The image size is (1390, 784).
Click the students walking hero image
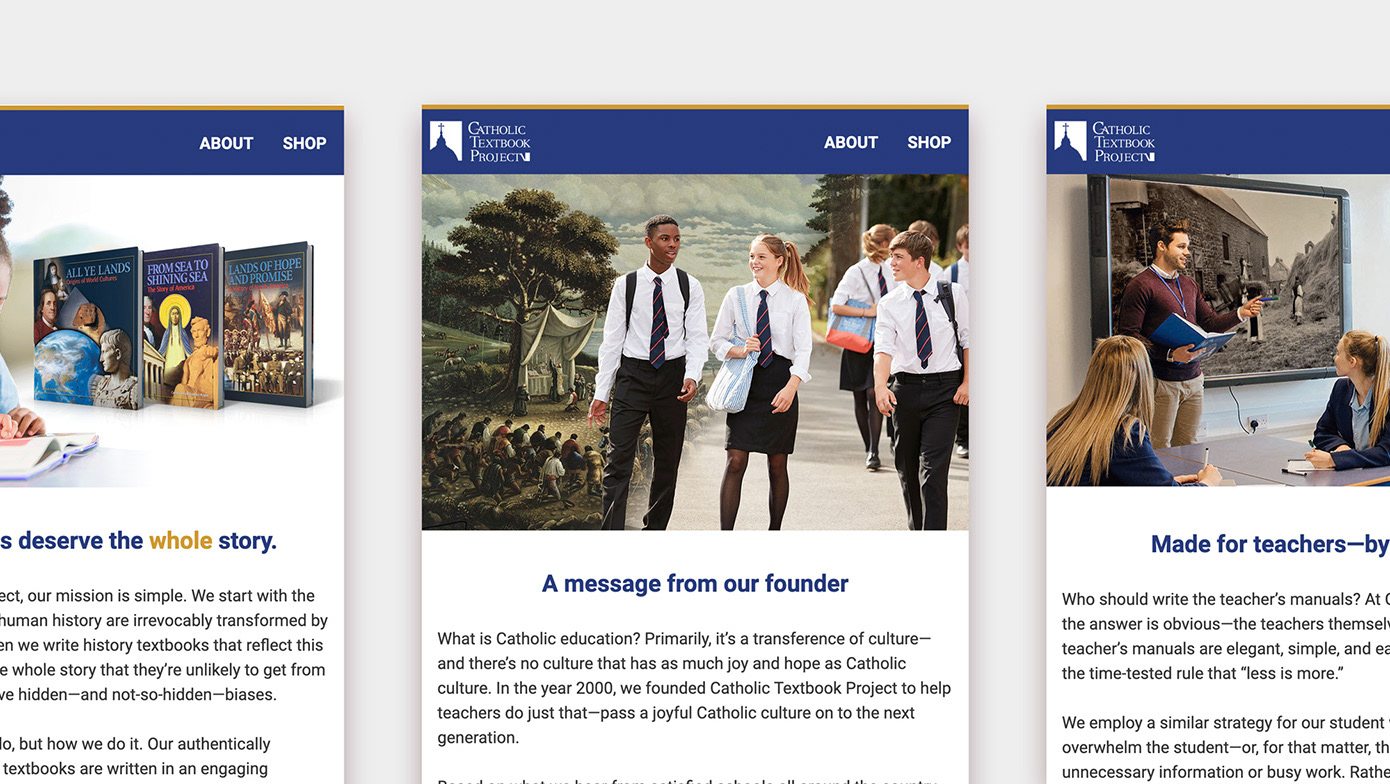point(695,352)
